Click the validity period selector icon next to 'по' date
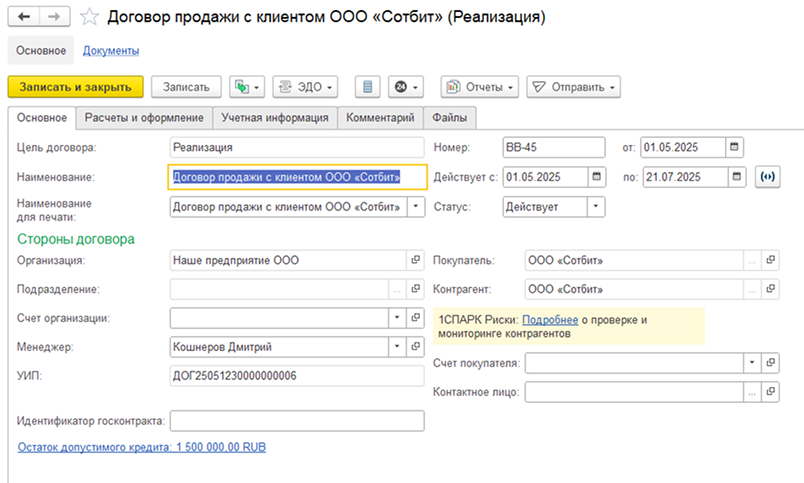804x483 pixels. pos(767,177)
